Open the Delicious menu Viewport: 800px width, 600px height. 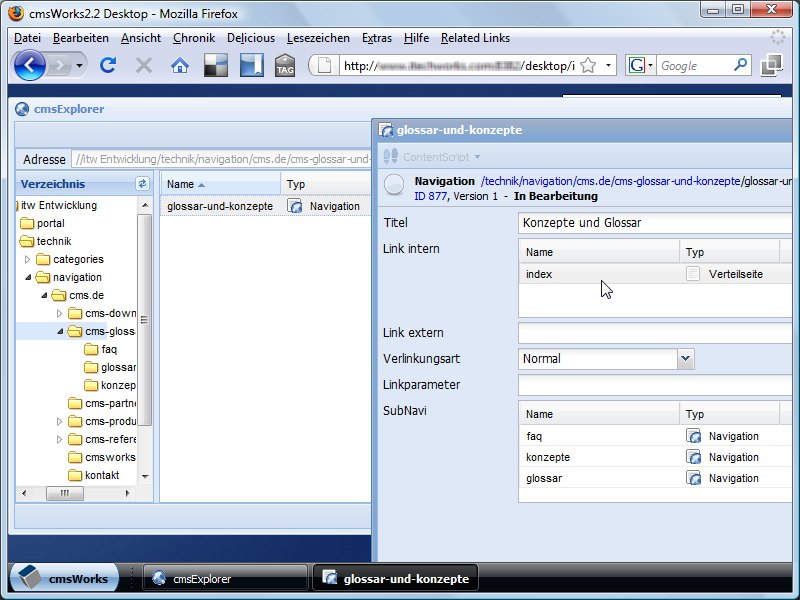point(251,38)
